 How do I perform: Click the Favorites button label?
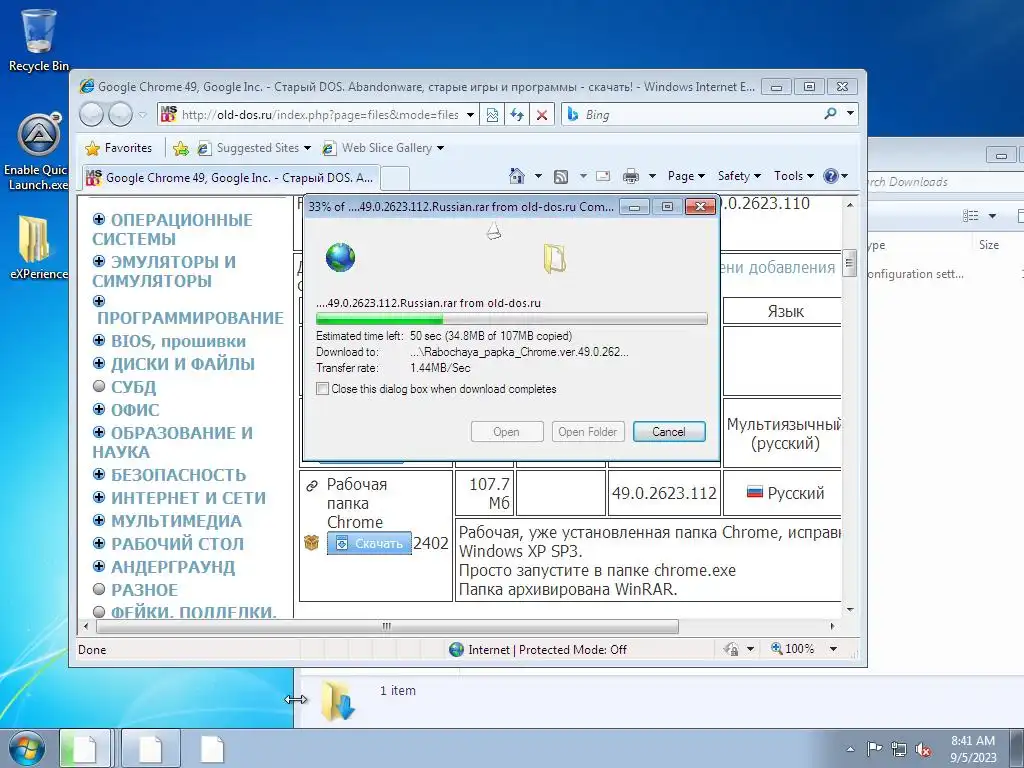(x=128, y=148)
